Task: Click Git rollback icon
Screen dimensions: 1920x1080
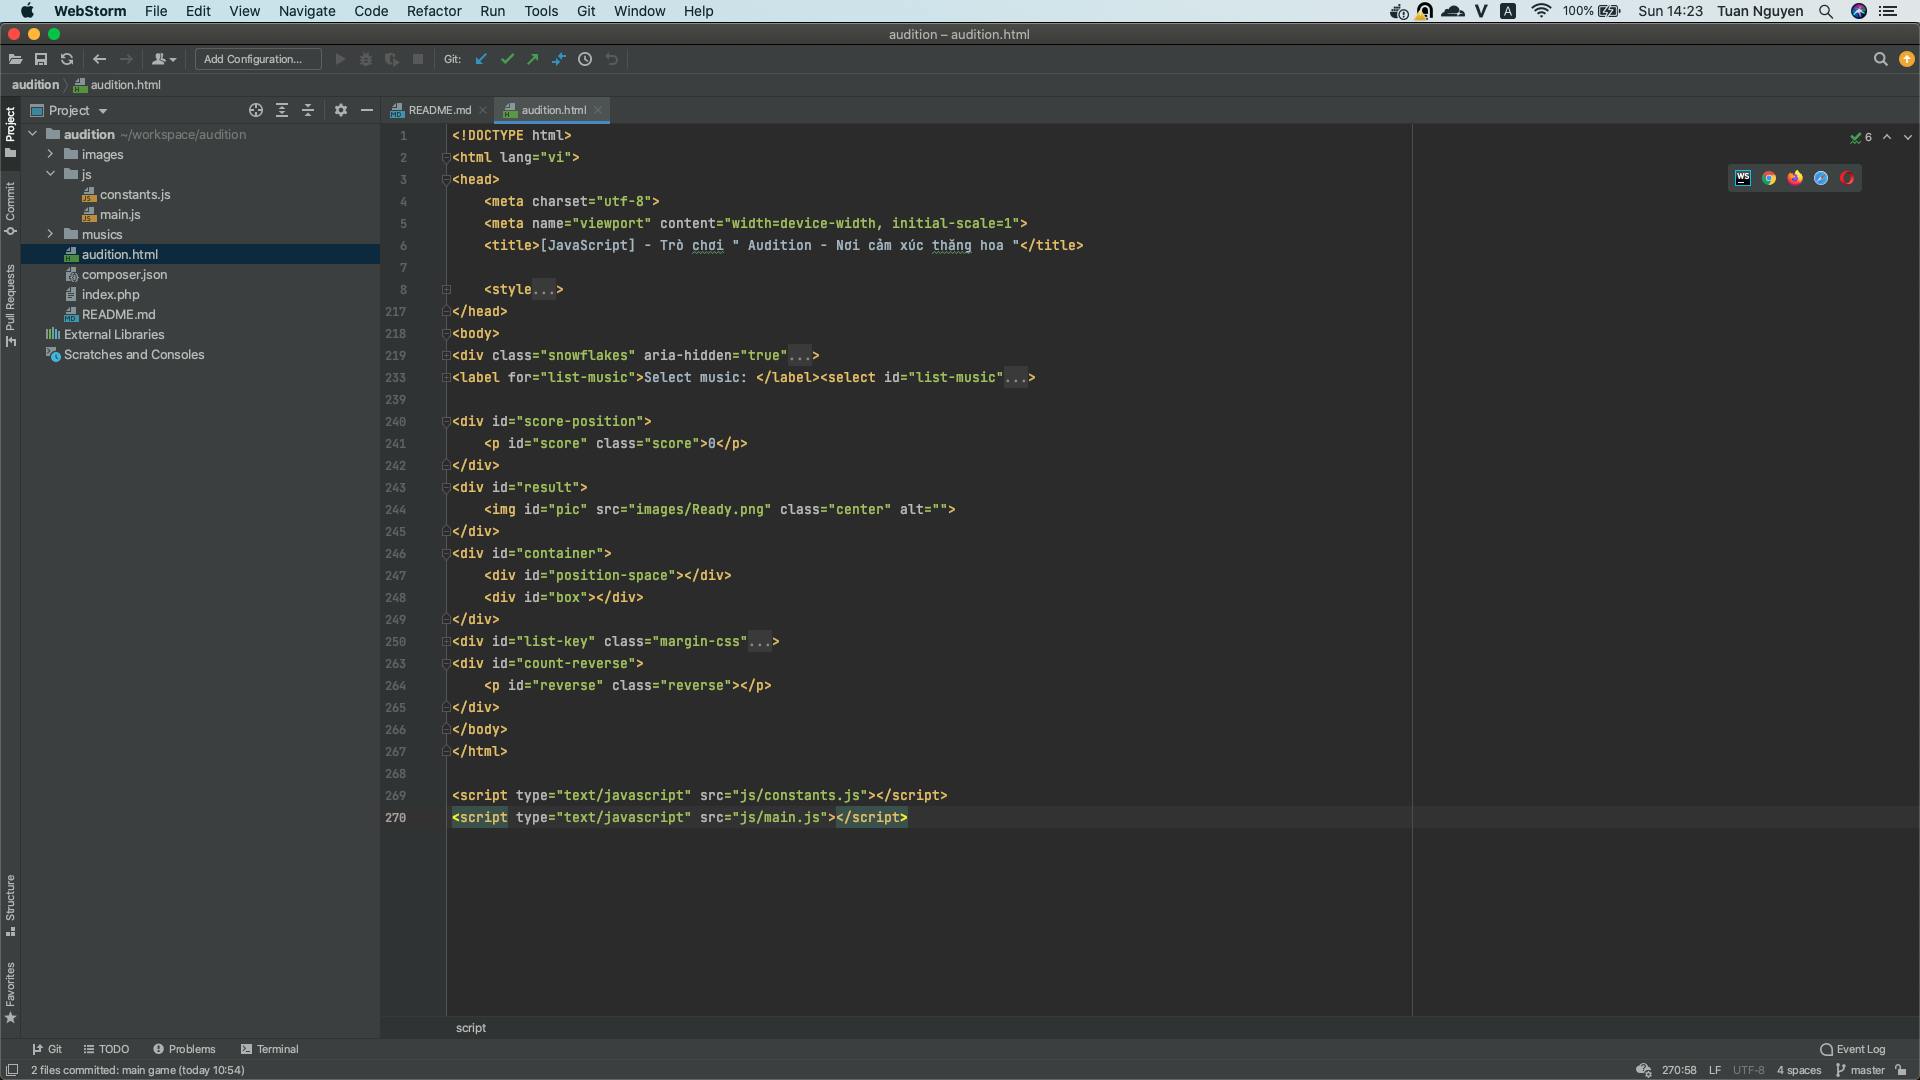Action: [x=612, y=59]
